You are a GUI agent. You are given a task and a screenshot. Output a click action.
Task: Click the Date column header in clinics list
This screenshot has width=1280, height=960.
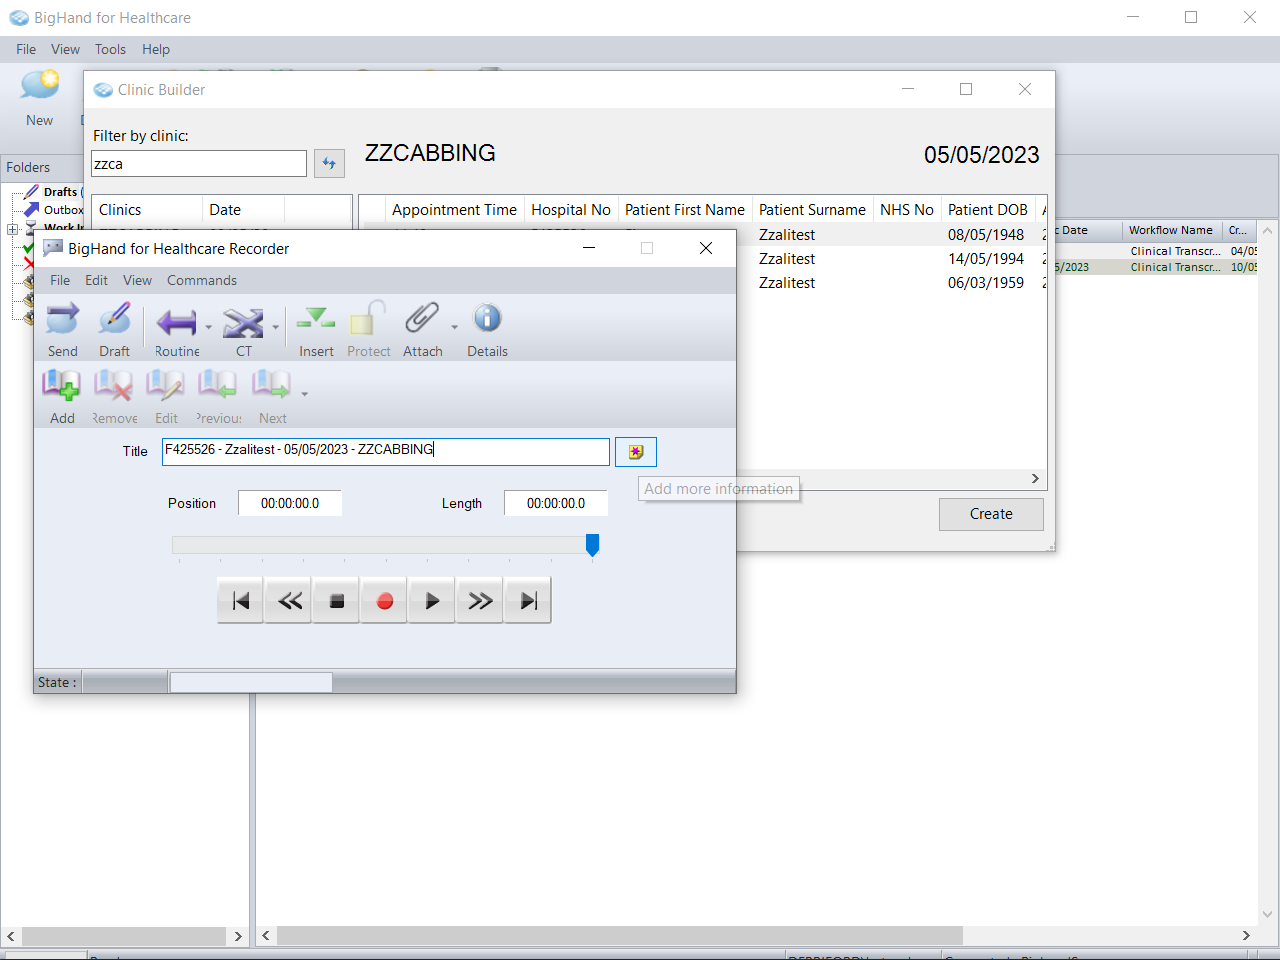pyautogui.click(x=243, y=209)
